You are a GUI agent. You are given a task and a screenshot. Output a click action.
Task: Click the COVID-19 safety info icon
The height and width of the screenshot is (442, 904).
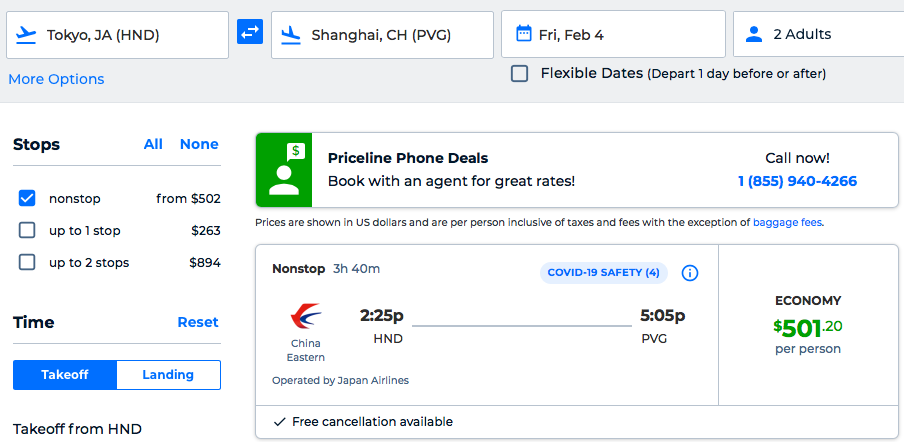pyautogui.click(x=690, y=273)
